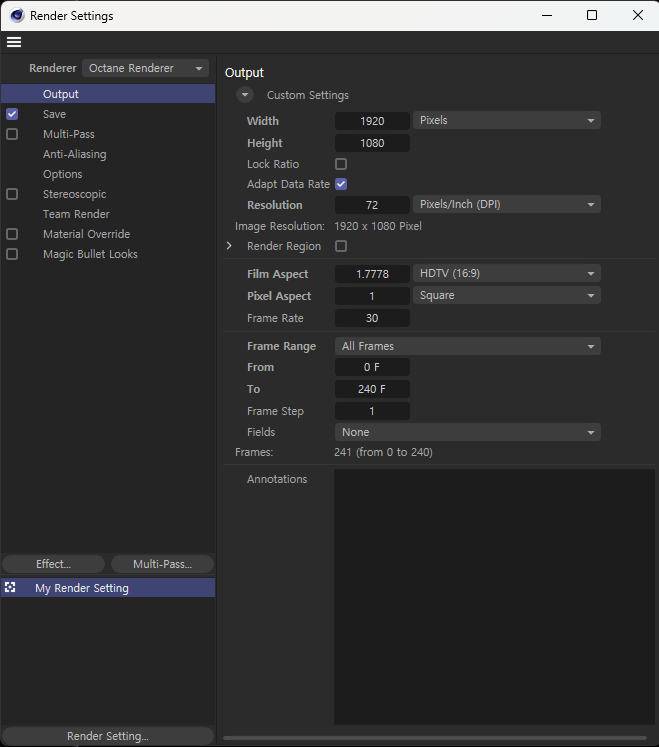
Task: Select My Render Setting in the list
Action: point(108,588)
